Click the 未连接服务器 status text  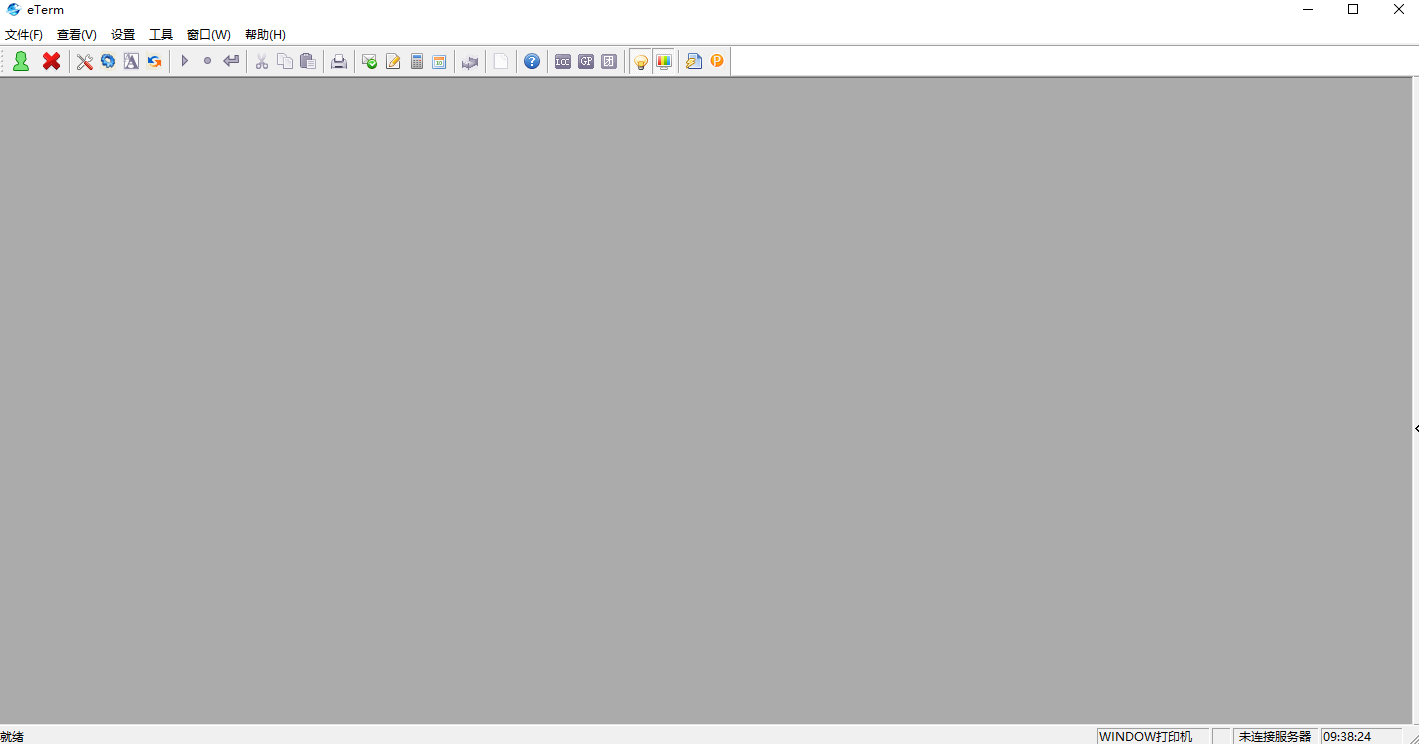[1275, 736]
